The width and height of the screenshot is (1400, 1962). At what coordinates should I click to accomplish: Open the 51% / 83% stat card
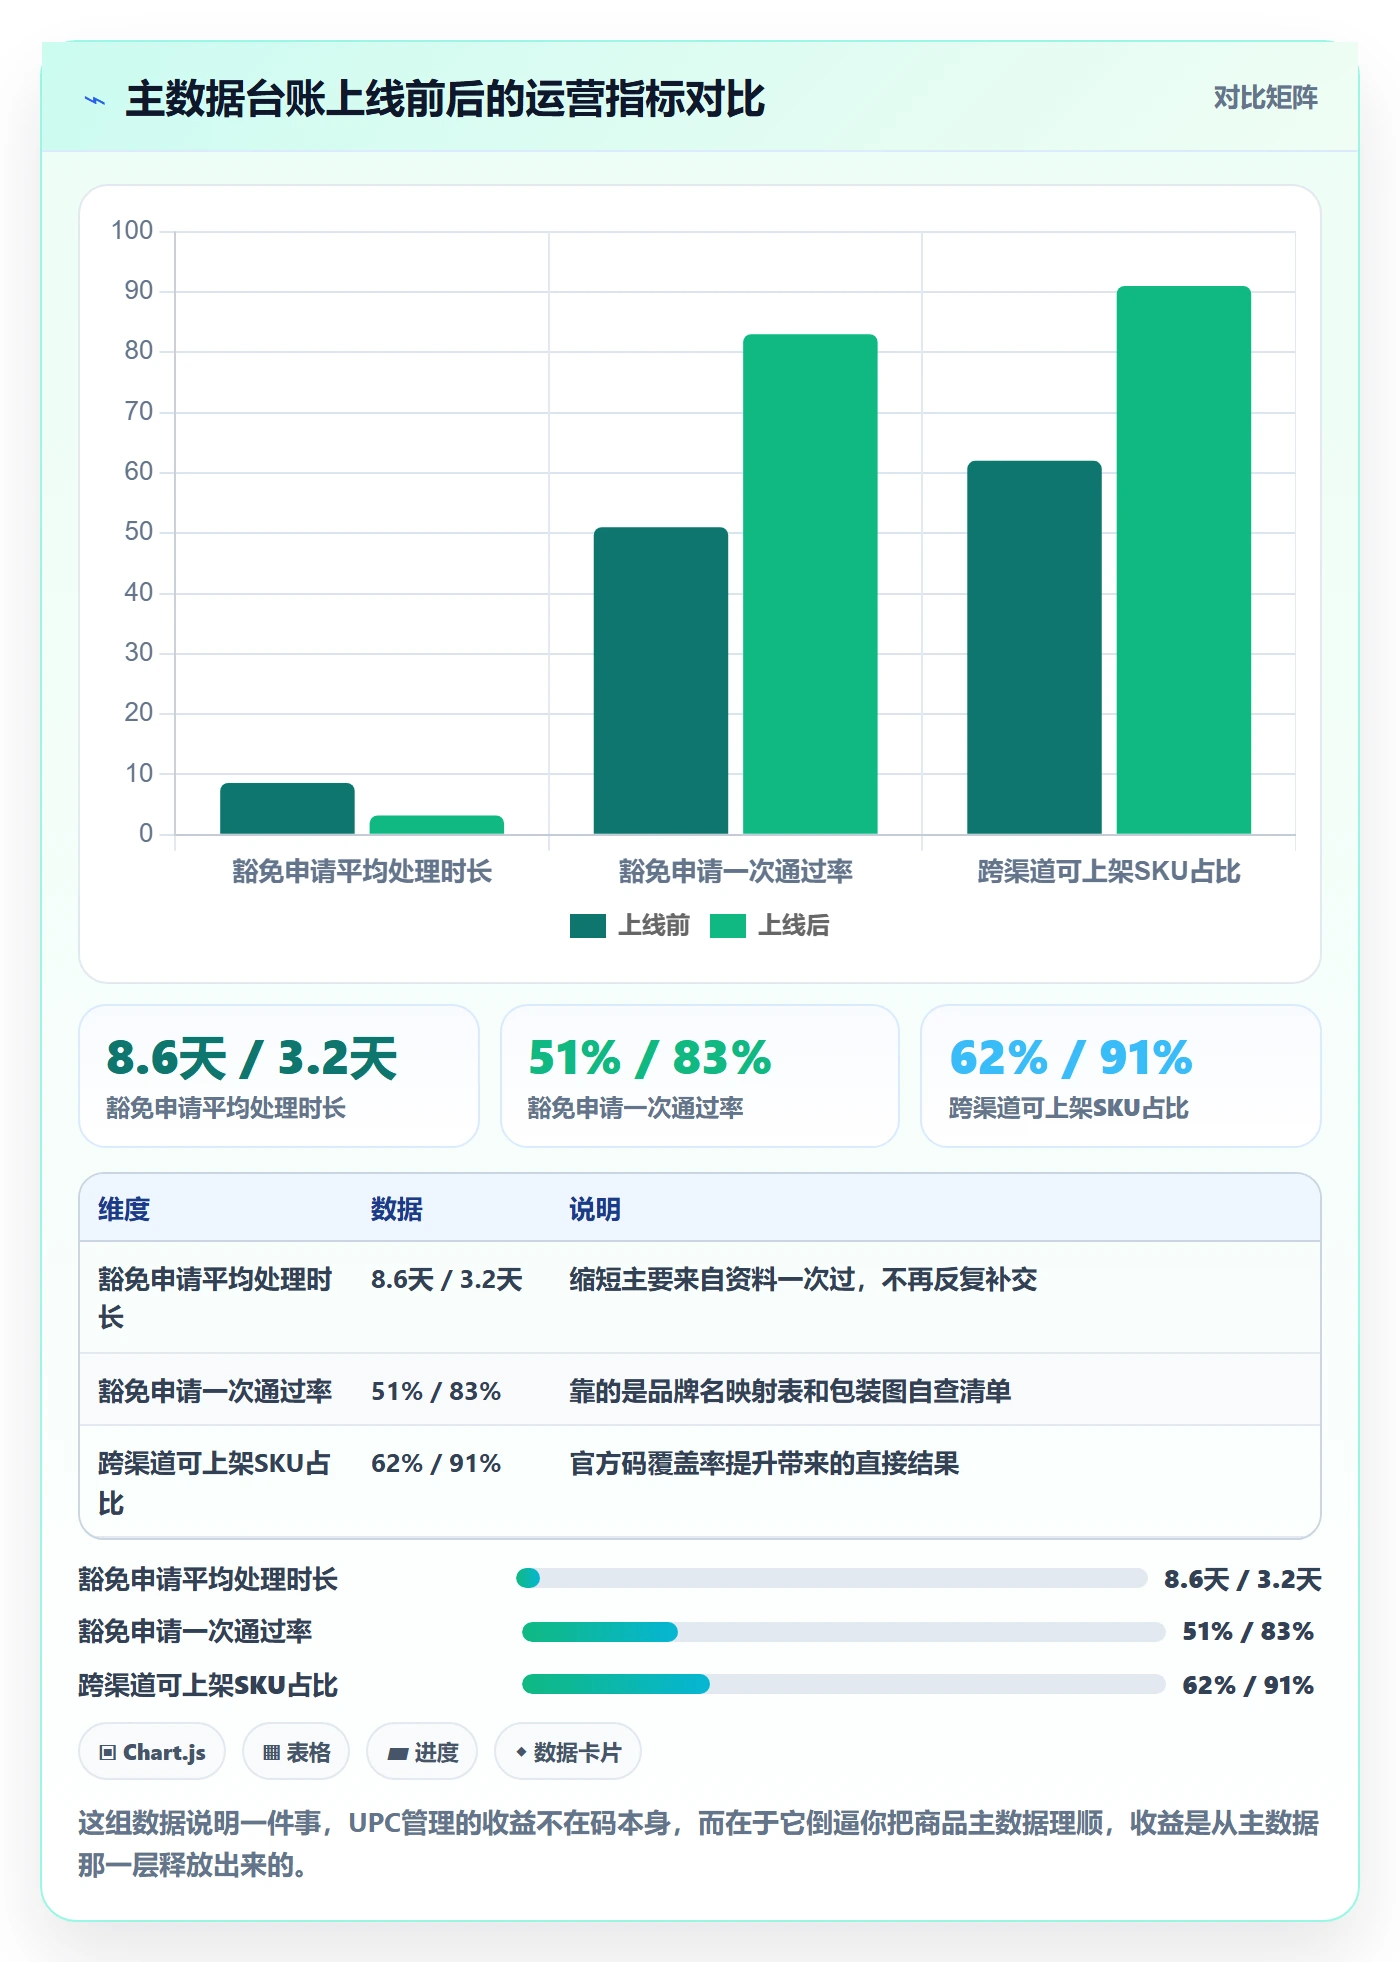(x=700, y=1076)
